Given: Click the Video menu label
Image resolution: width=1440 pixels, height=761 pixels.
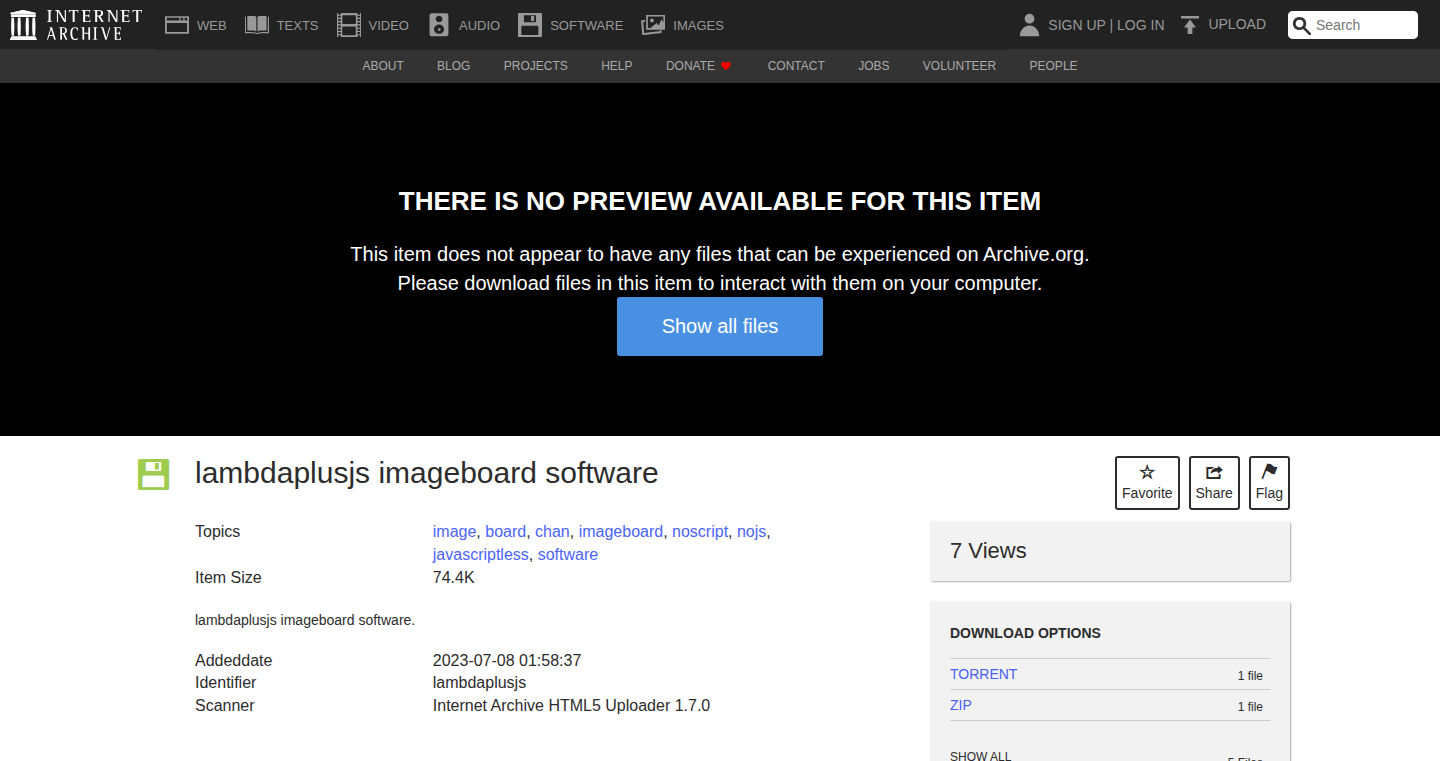Looking at the screenshot, I should [x=388, y=25].
